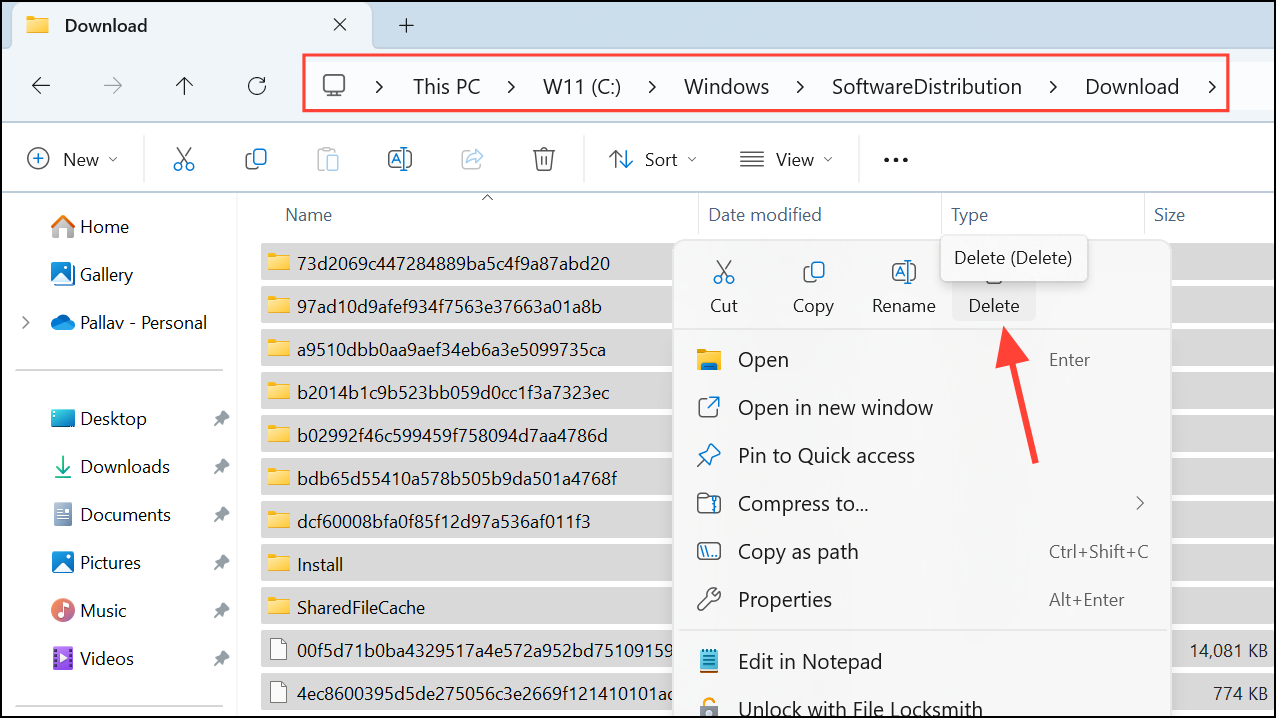
Task: Cut the folder using the context menu icon
Action: (x=723, y=271)
